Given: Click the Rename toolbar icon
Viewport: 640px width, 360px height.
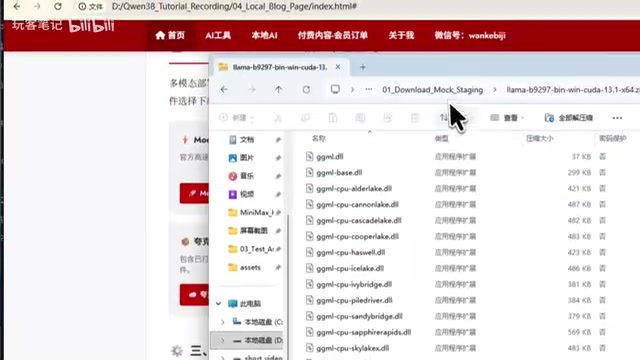Looking at the screenshot, I should pos(360,118).
